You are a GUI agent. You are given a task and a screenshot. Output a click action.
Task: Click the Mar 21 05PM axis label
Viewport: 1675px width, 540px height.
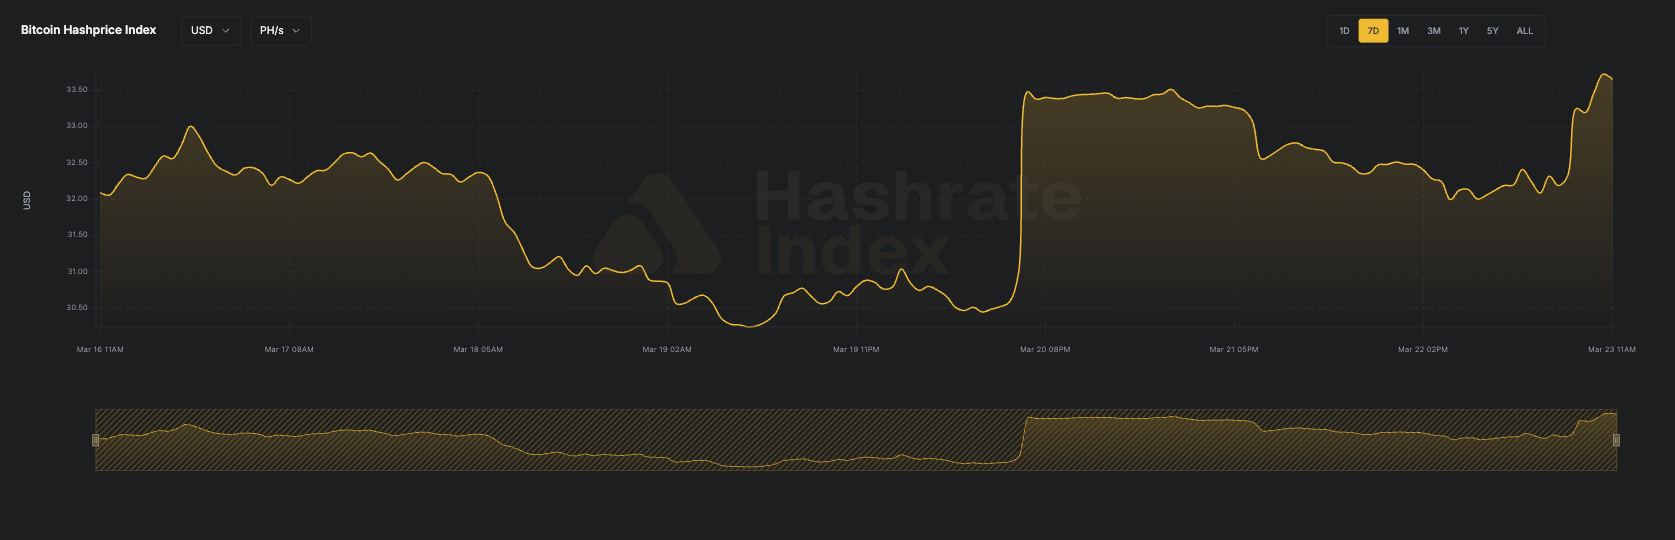coord(1234,349)
